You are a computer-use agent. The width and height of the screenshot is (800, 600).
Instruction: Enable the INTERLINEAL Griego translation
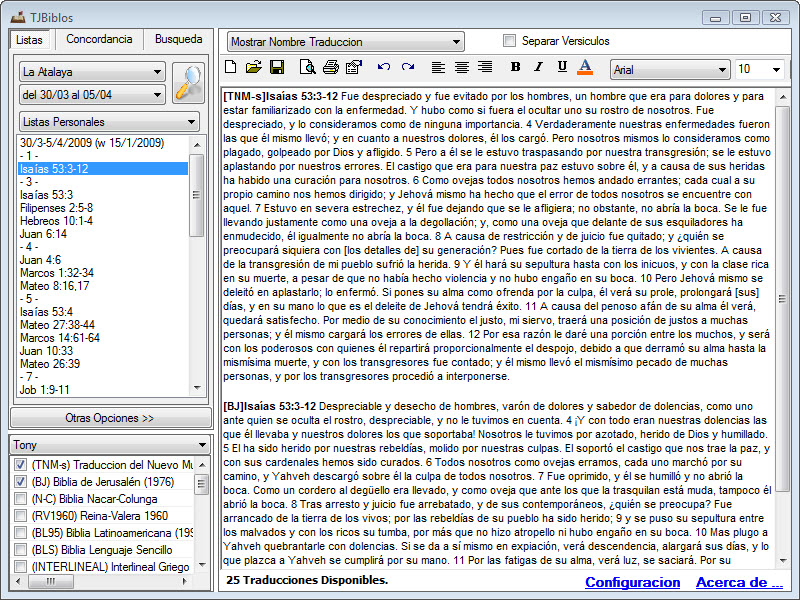20,566
